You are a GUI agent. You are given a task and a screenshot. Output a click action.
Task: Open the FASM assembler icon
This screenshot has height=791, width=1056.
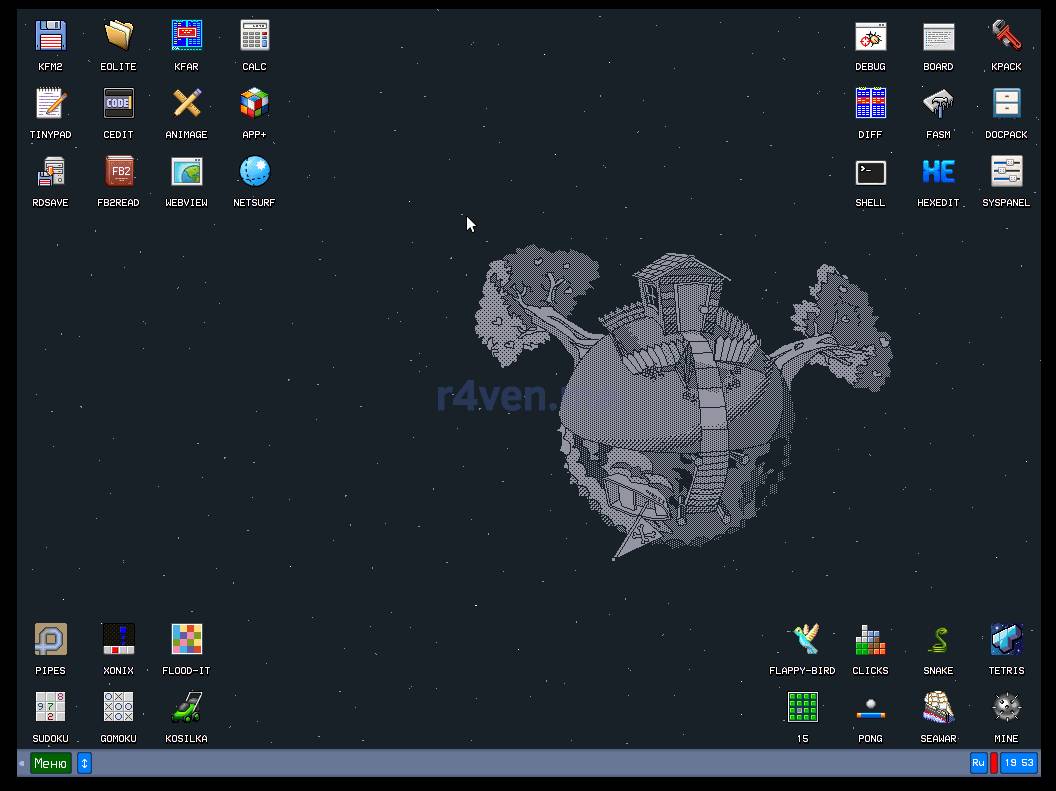(938, 104)
